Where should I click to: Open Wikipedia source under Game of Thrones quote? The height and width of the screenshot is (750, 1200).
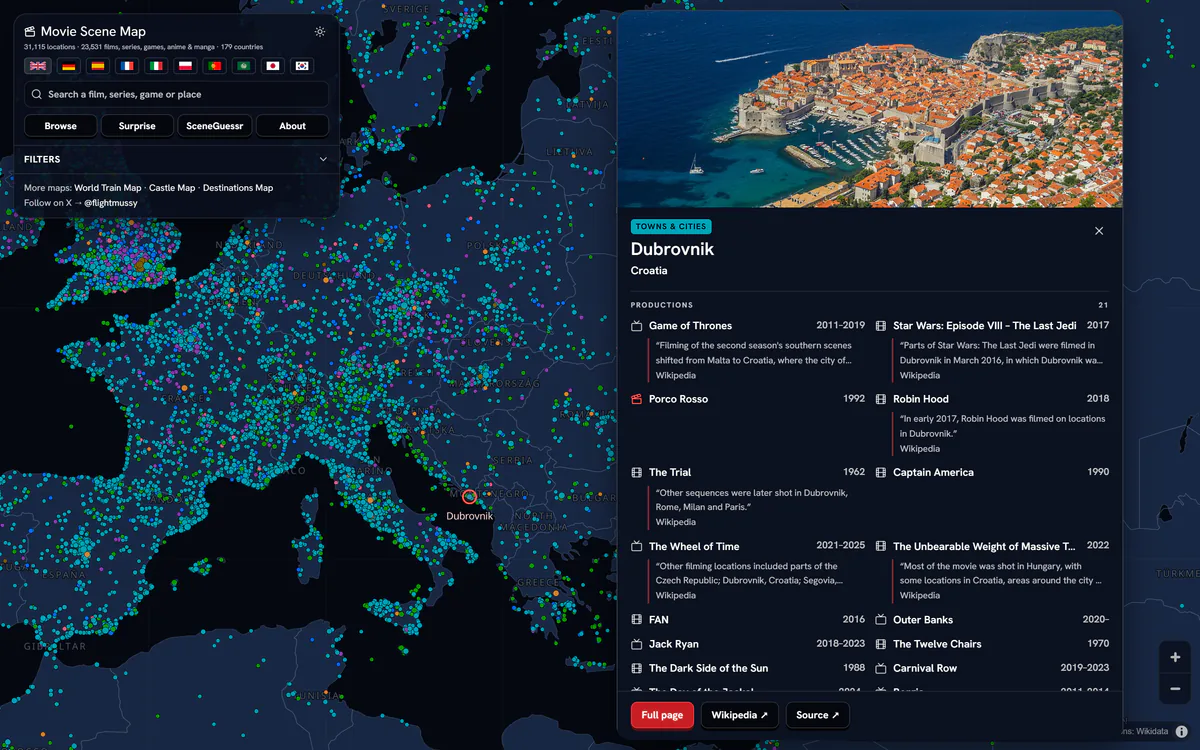pos(676,376)
